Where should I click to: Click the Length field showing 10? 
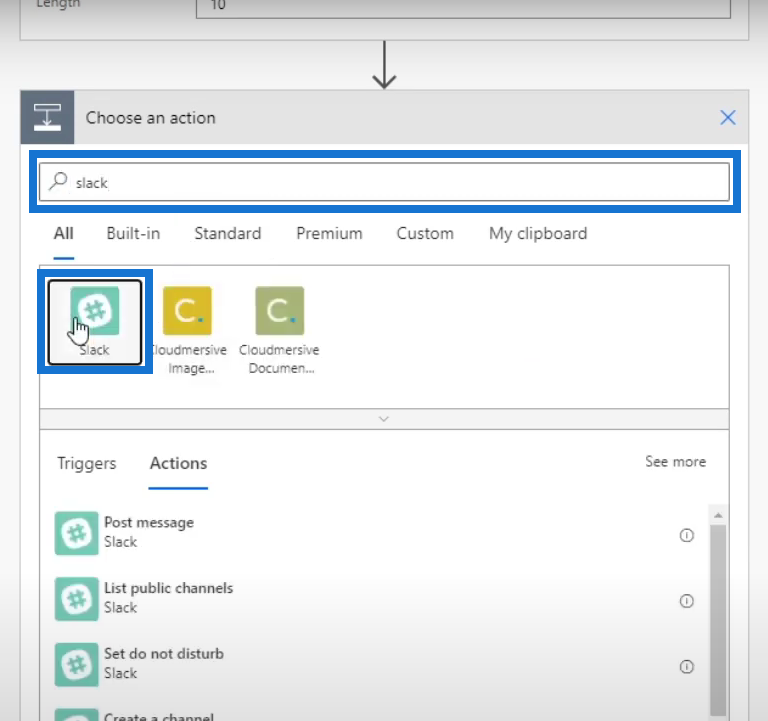tap(463, 7)
